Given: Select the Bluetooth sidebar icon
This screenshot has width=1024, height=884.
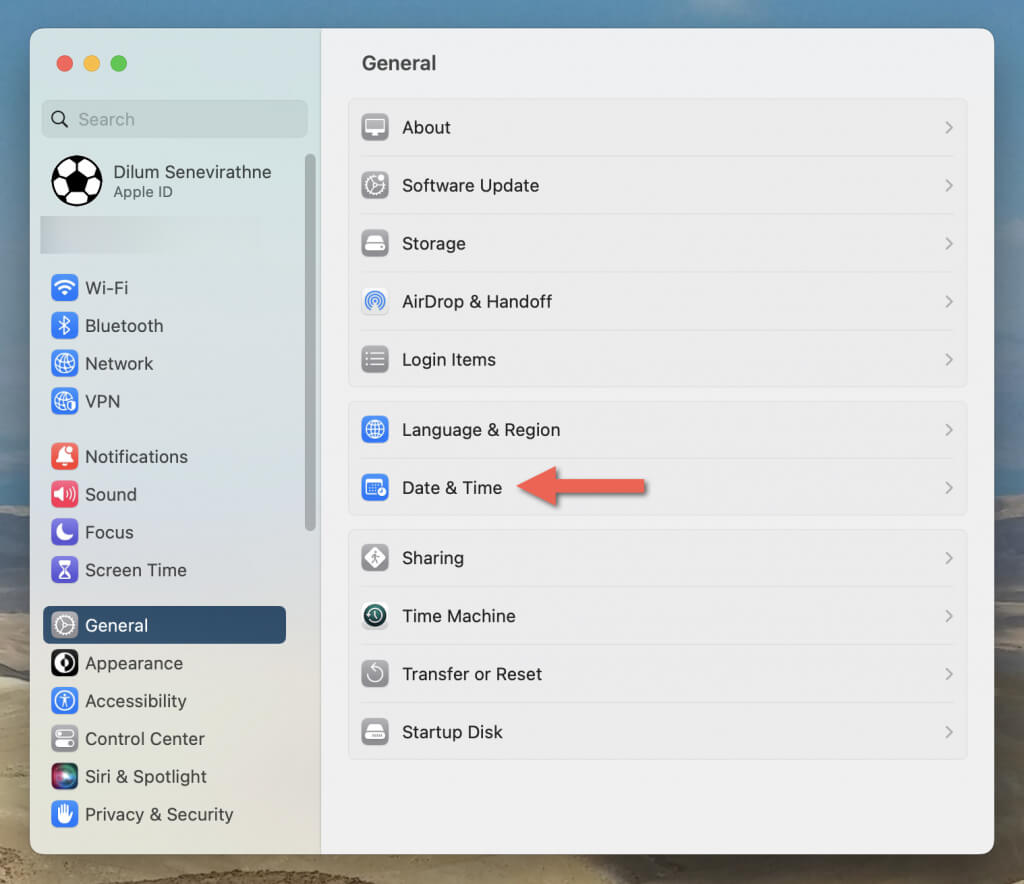Looking at the screenshot, I should [x=65, y=326].
